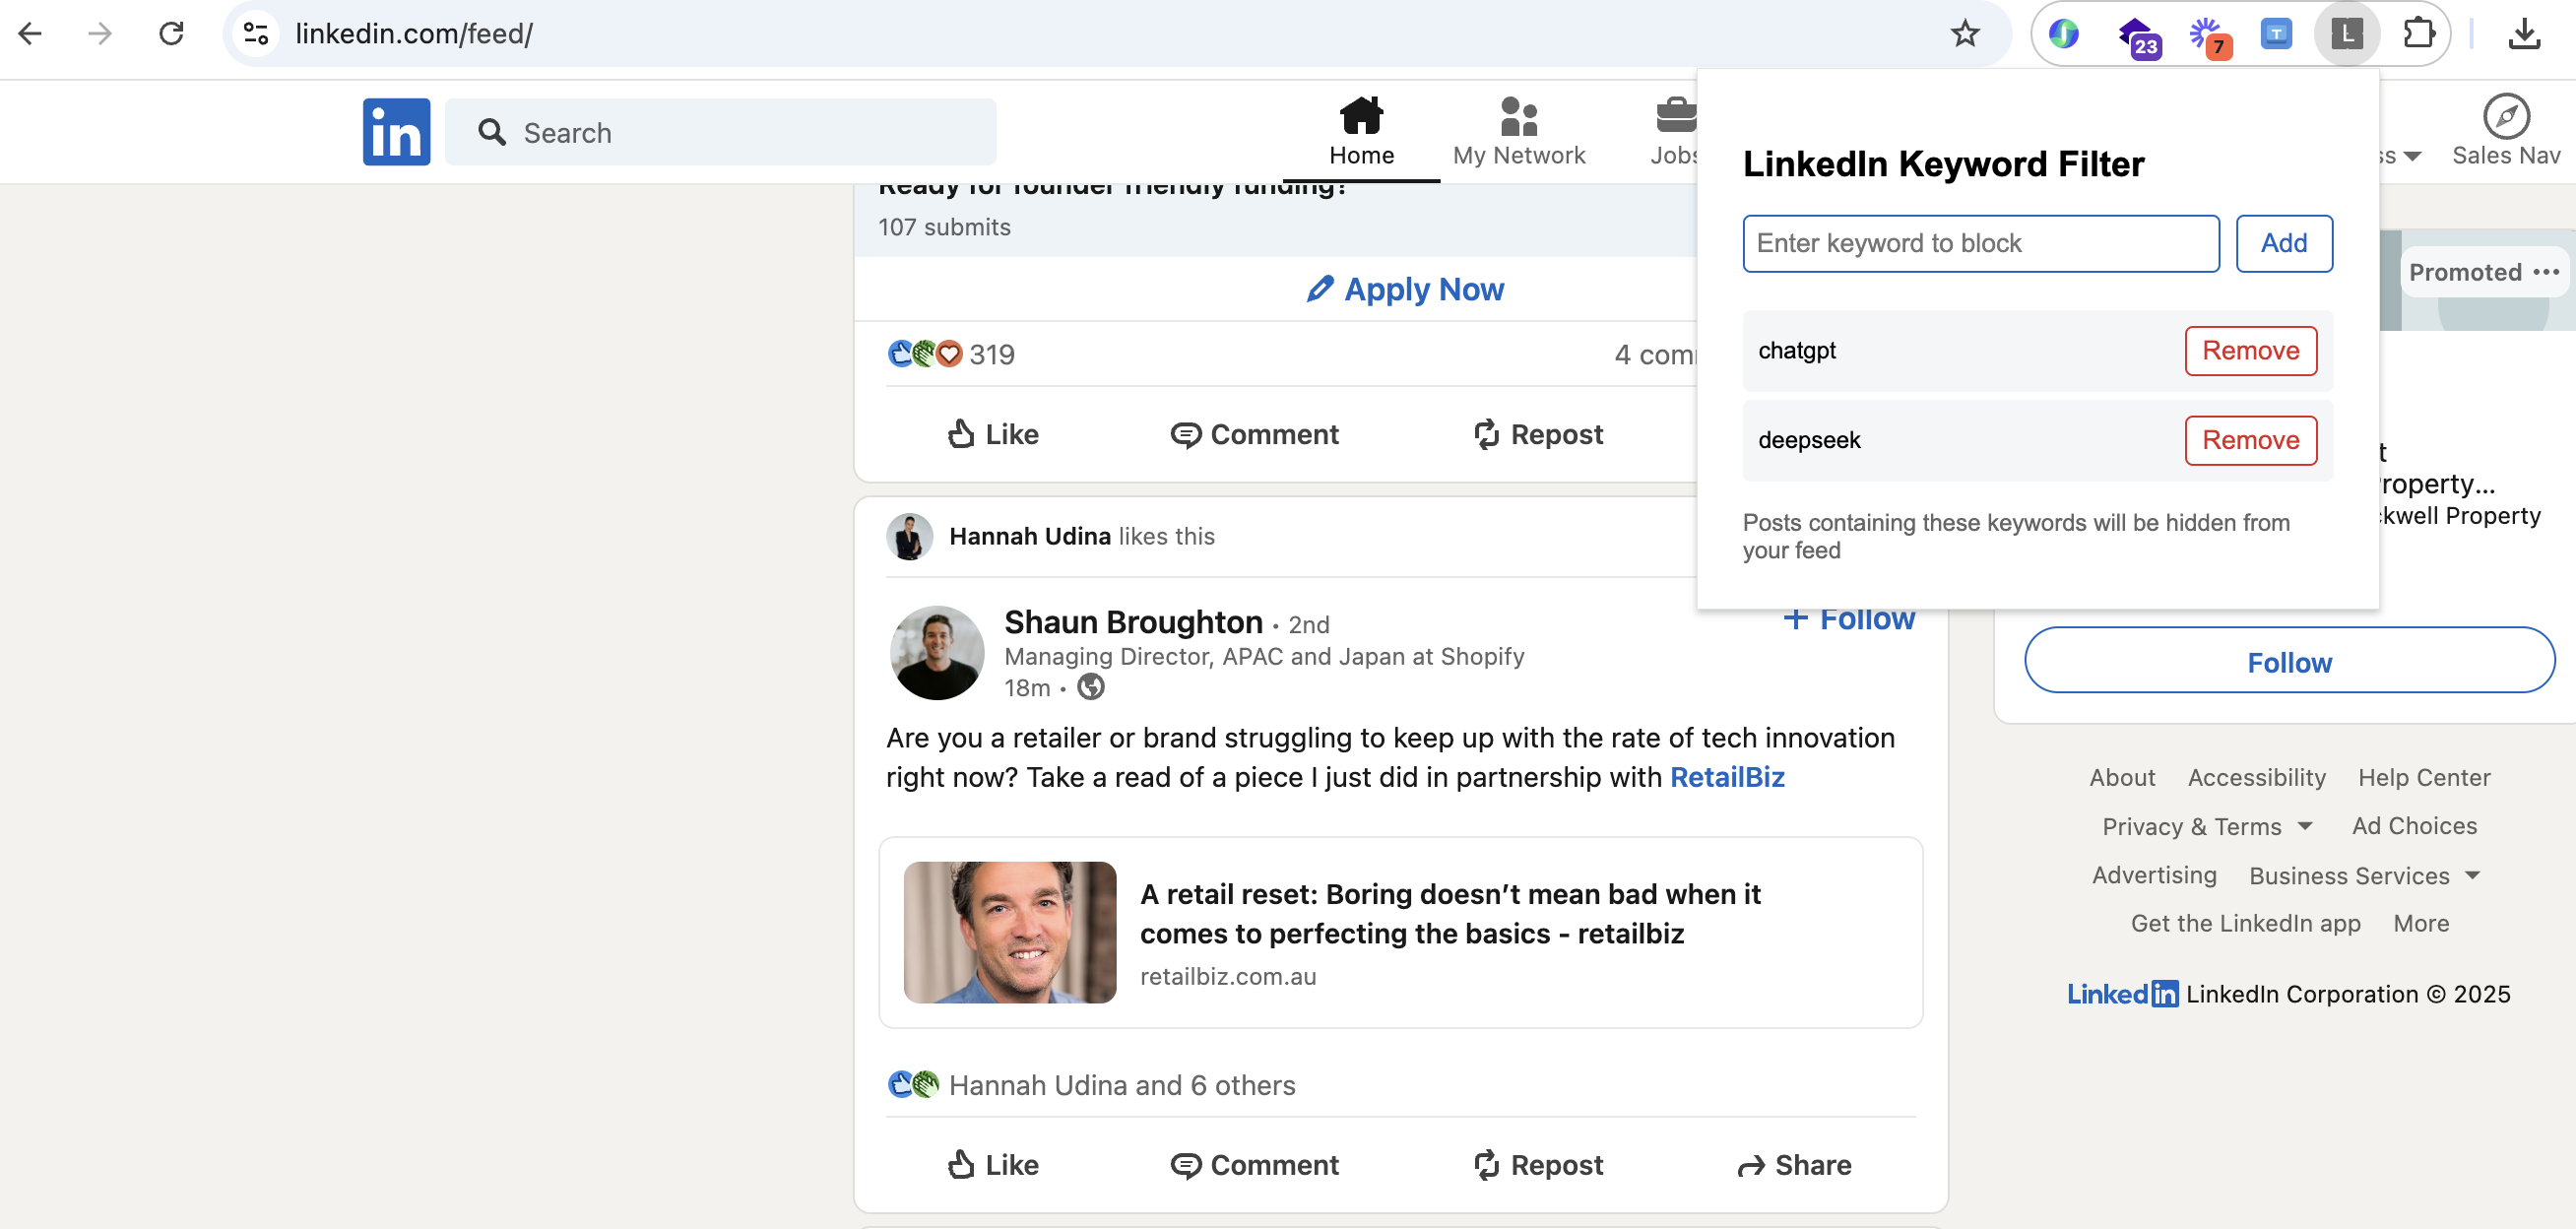Click the LinkedIn logo icon

[x=396, y=132]
